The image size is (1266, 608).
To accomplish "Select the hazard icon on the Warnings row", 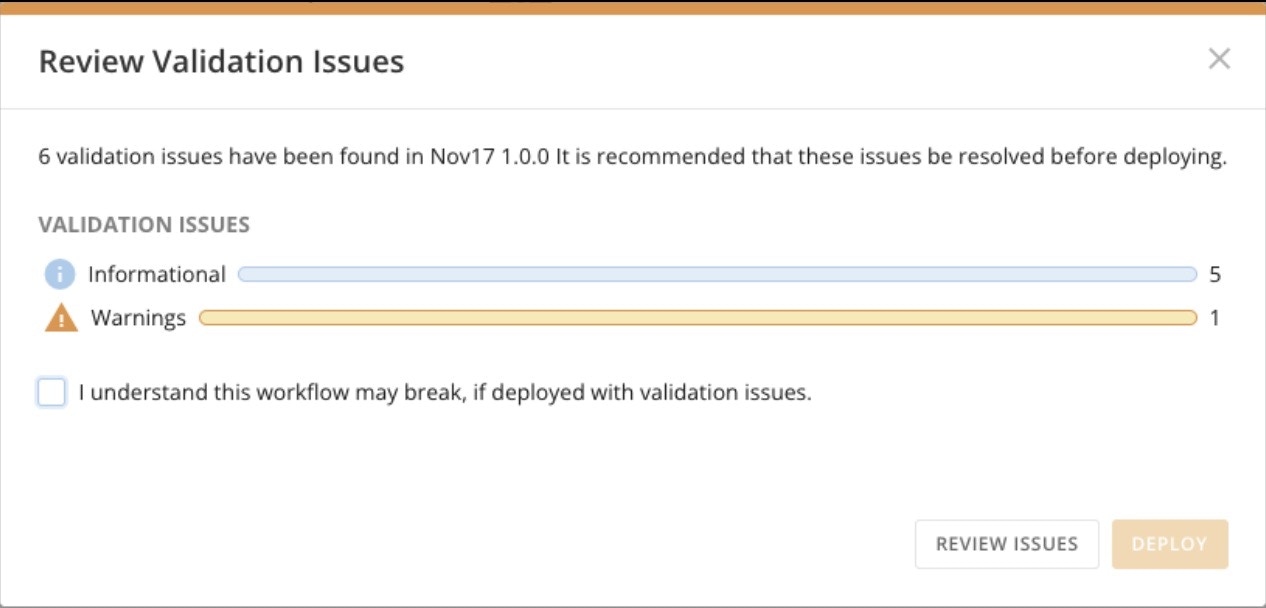I will [x=58, y=316].
